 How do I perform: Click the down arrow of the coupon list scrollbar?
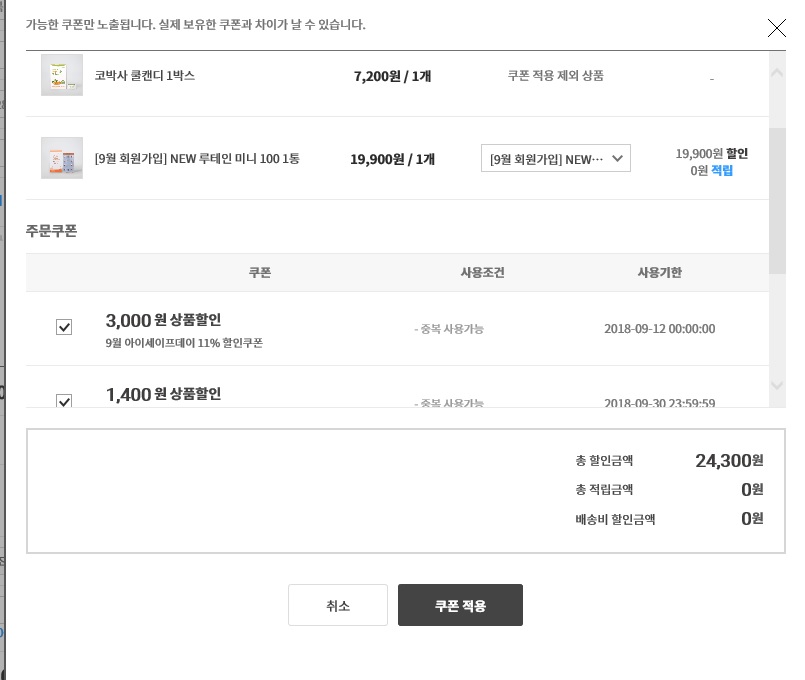(x=777, y=386)
